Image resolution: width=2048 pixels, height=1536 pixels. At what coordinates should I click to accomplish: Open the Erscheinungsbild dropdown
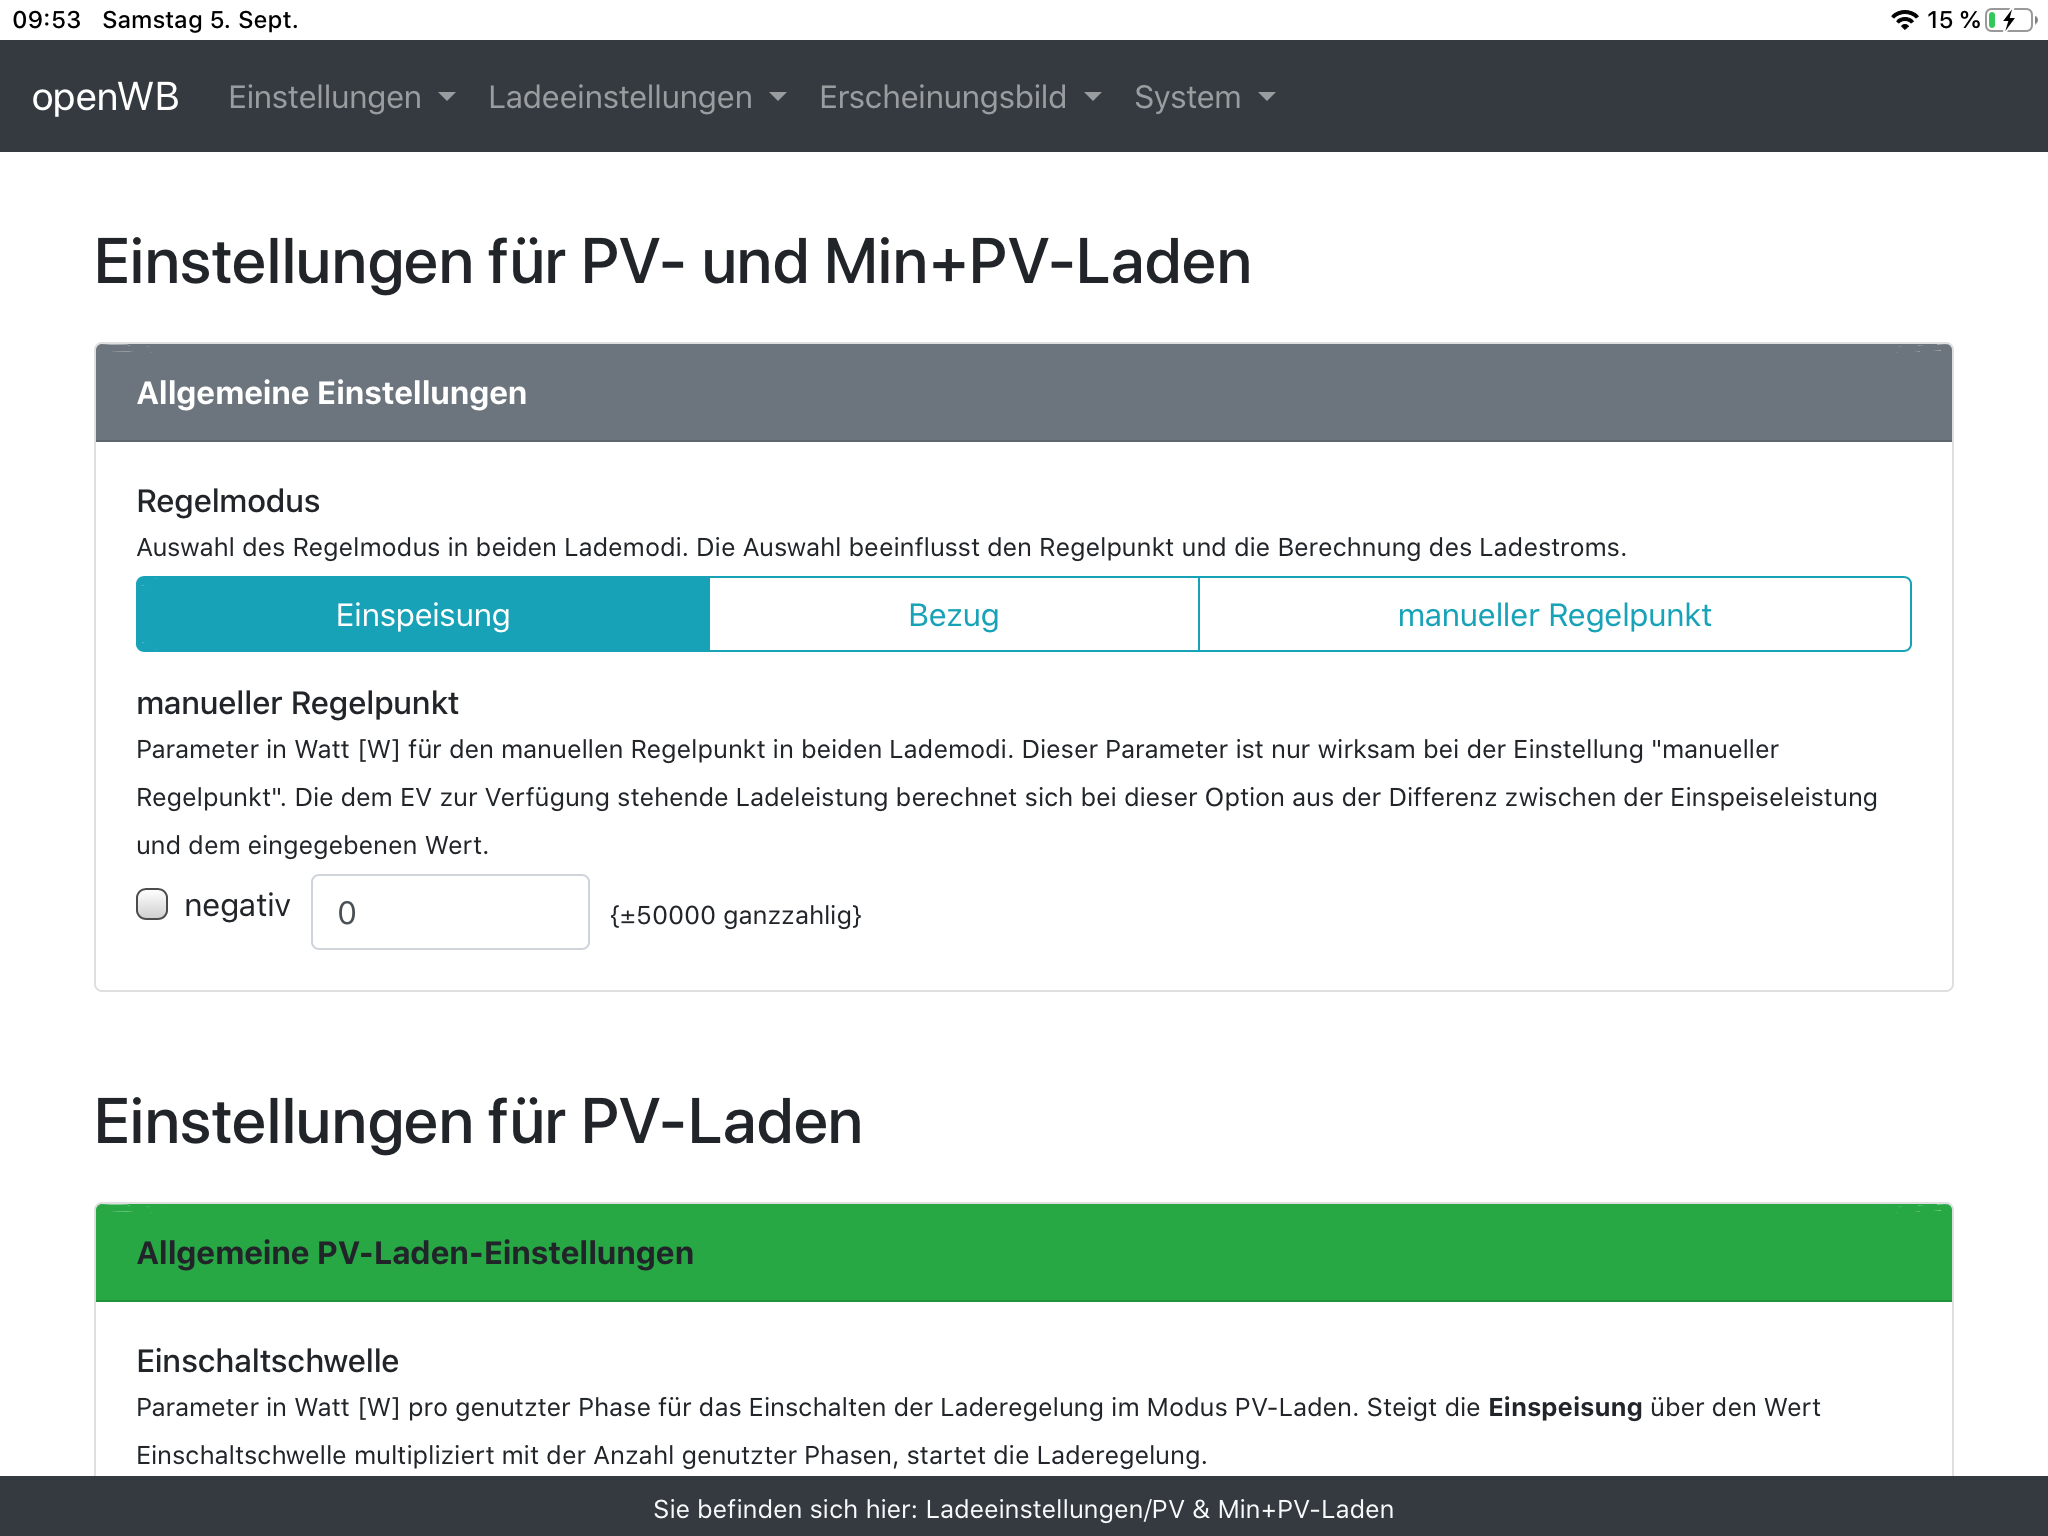pyautogui.click(x=960, y=97)
